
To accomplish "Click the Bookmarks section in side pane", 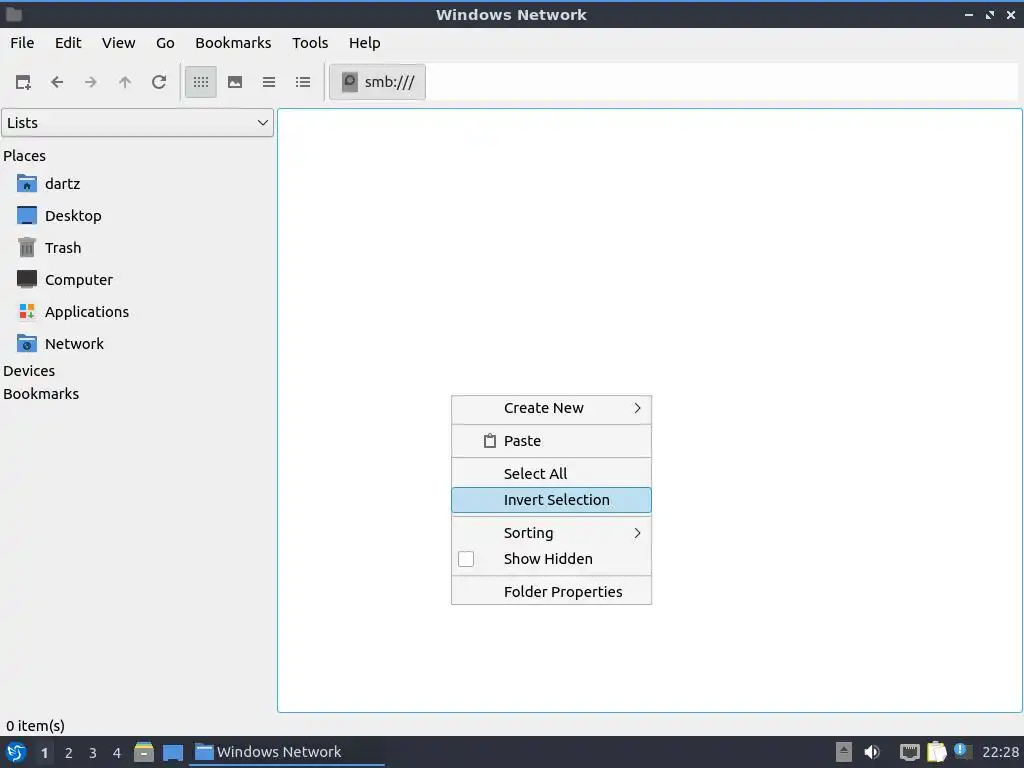I will pyautogui.click(x=40, y=394).
